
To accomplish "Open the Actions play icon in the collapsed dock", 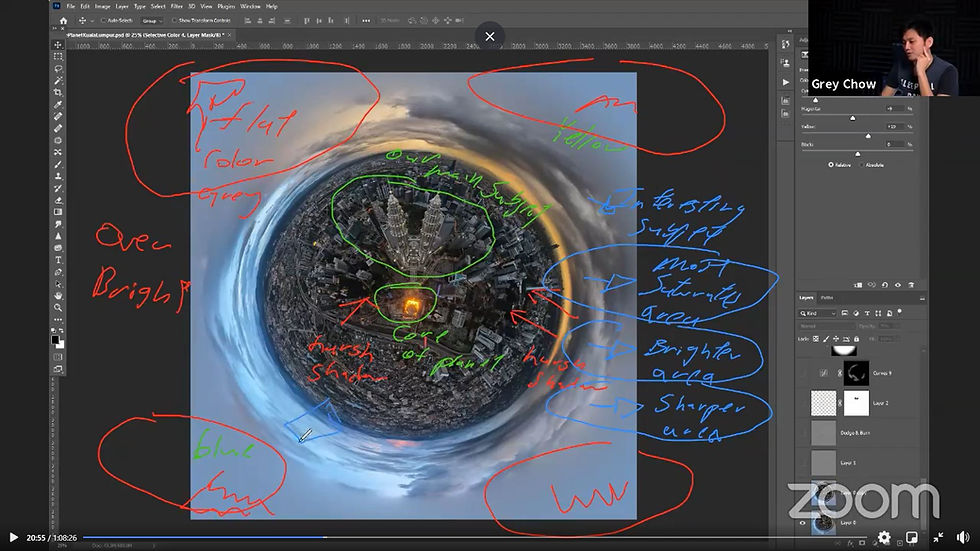I will [786, 82].
